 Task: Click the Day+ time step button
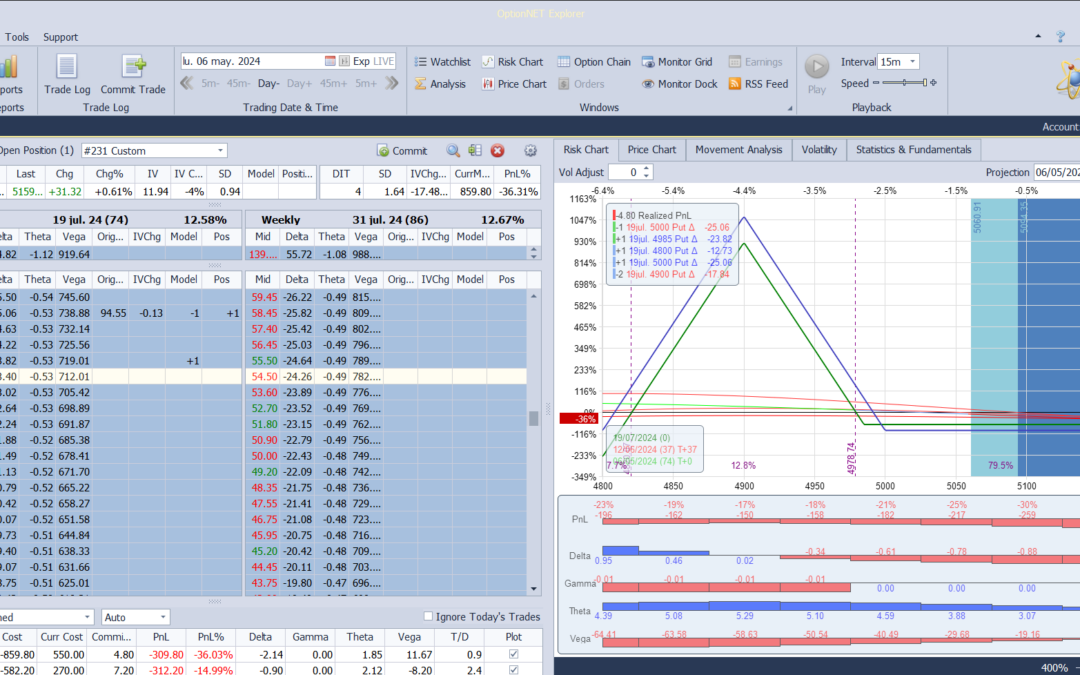pos(299,84)
